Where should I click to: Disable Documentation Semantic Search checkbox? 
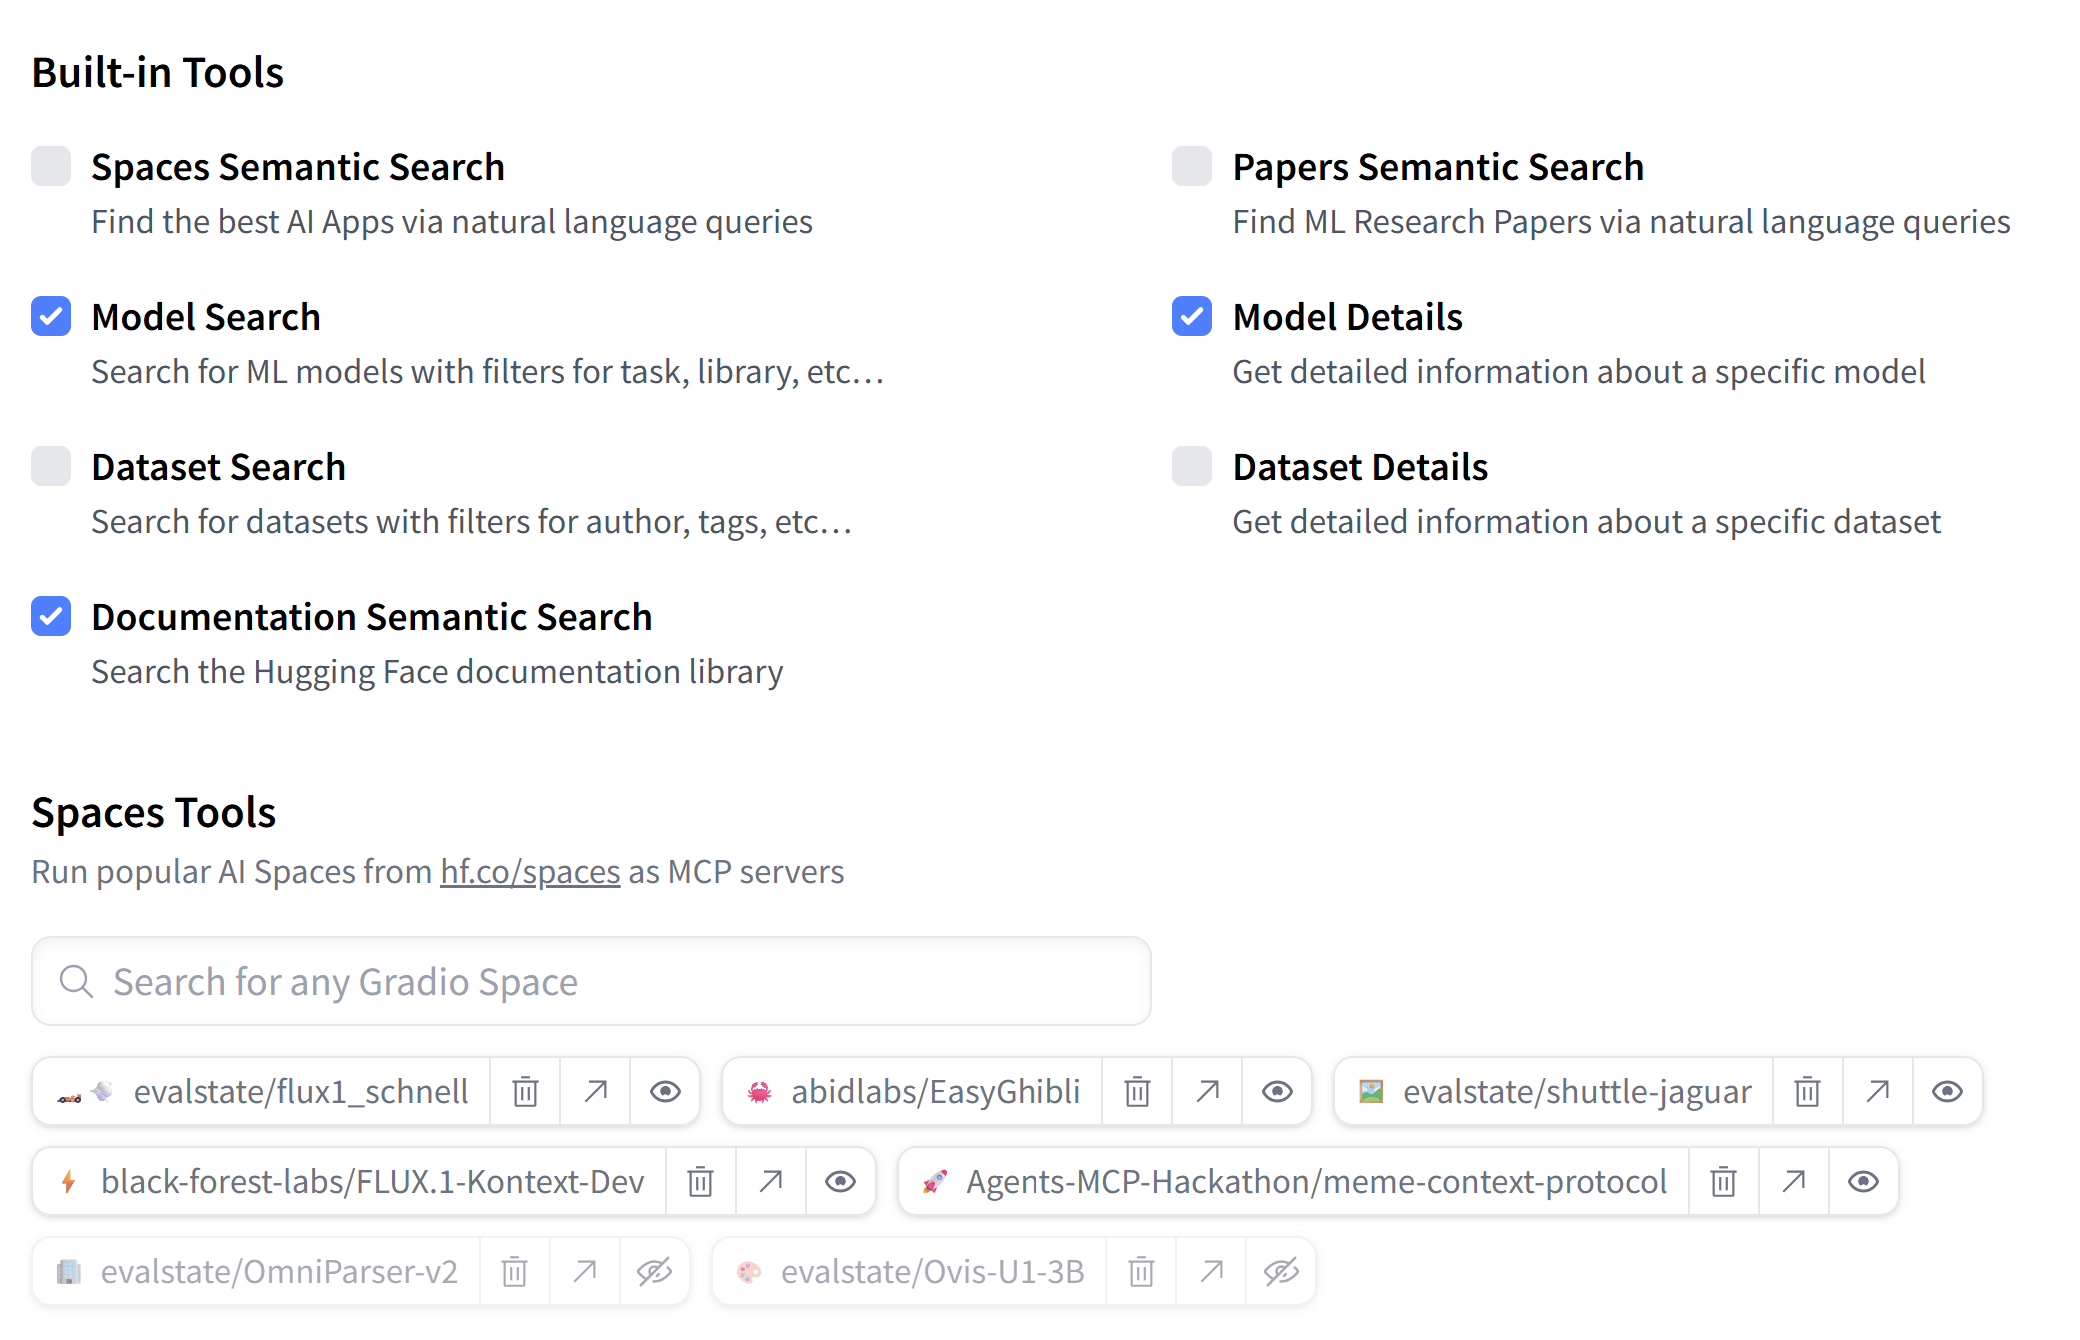tap(51, 616)
